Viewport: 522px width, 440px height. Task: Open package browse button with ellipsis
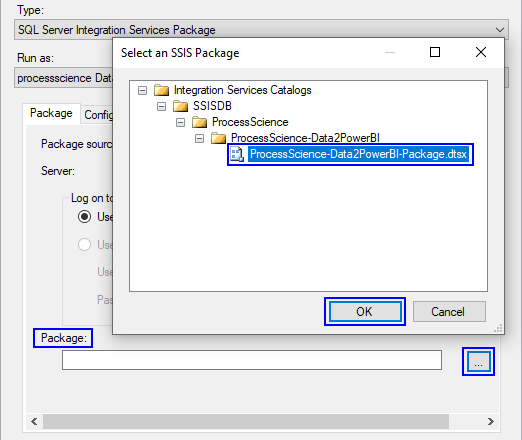coord(478,362)
